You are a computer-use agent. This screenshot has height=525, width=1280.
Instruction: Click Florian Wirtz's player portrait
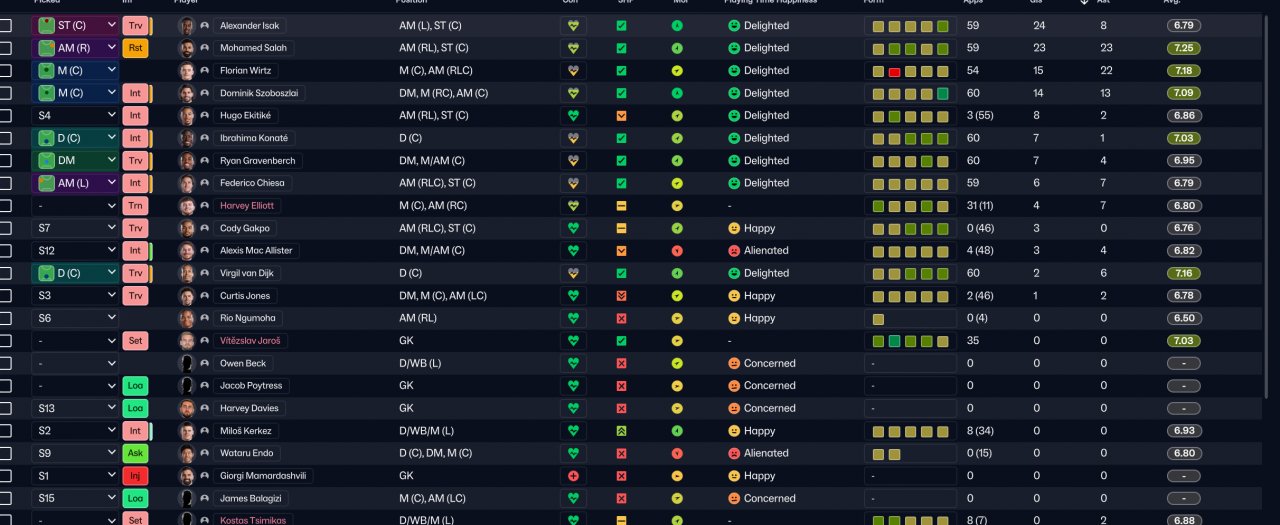[186, 71]
